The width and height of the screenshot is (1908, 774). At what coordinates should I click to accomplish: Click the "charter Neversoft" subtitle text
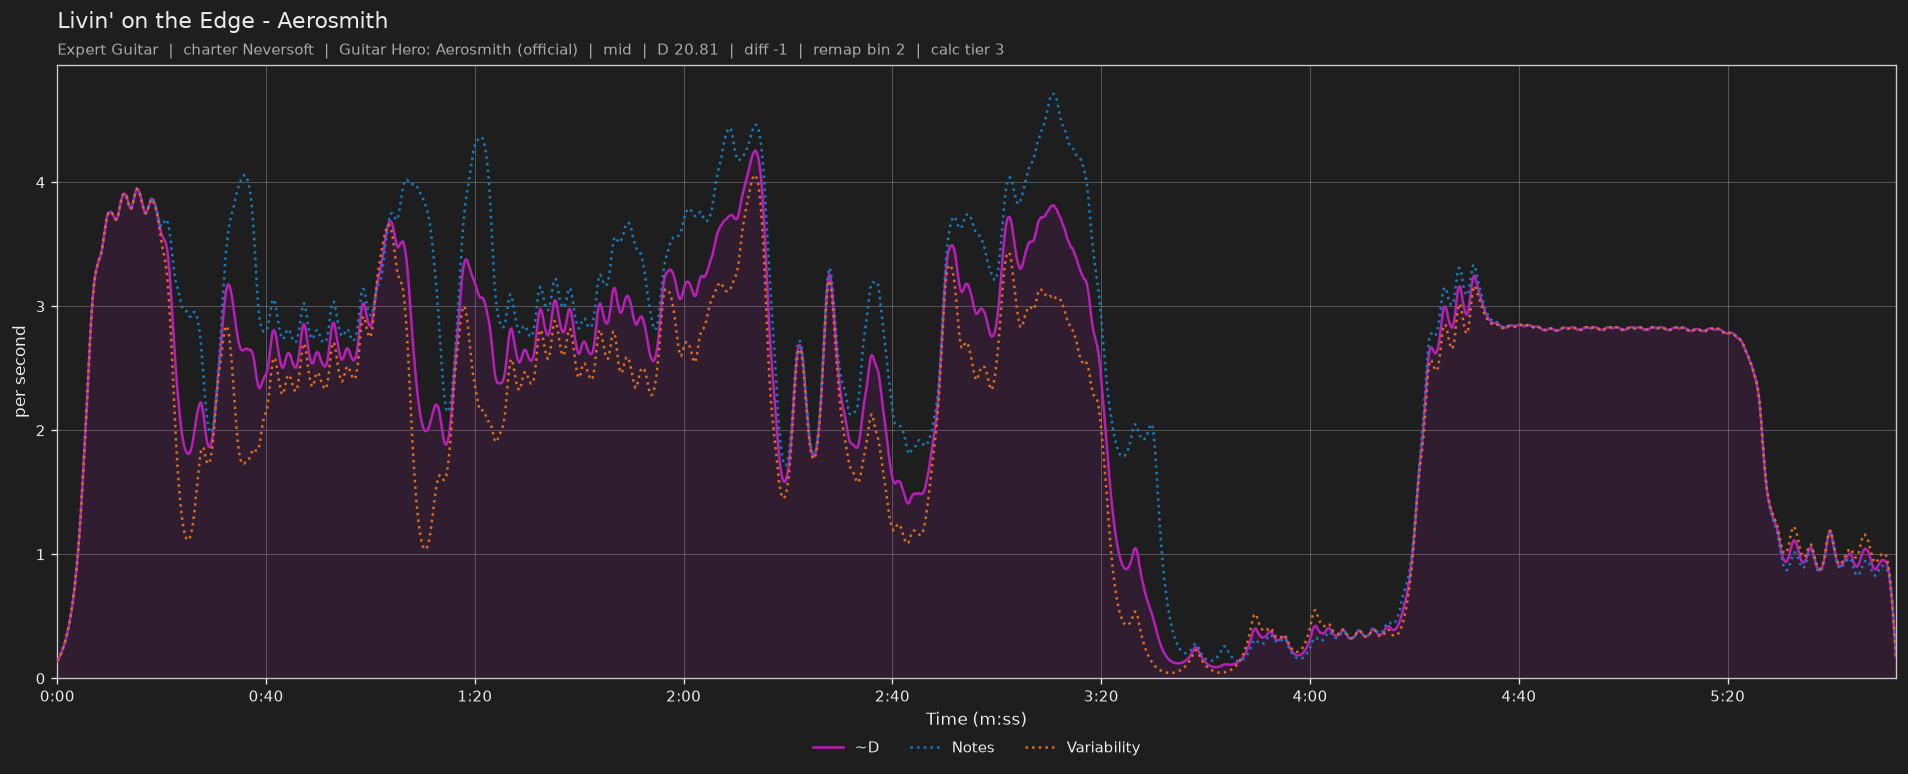point(248,49)
